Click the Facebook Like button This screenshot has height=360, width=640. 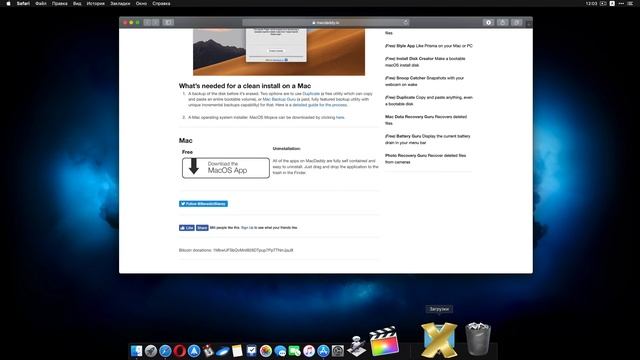(187, 228)
